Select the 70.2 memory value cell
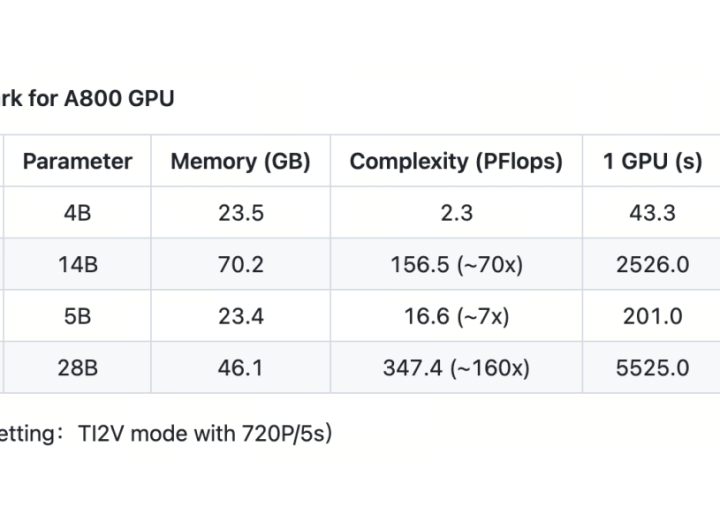The image size is (720, 530). (240, 265)
